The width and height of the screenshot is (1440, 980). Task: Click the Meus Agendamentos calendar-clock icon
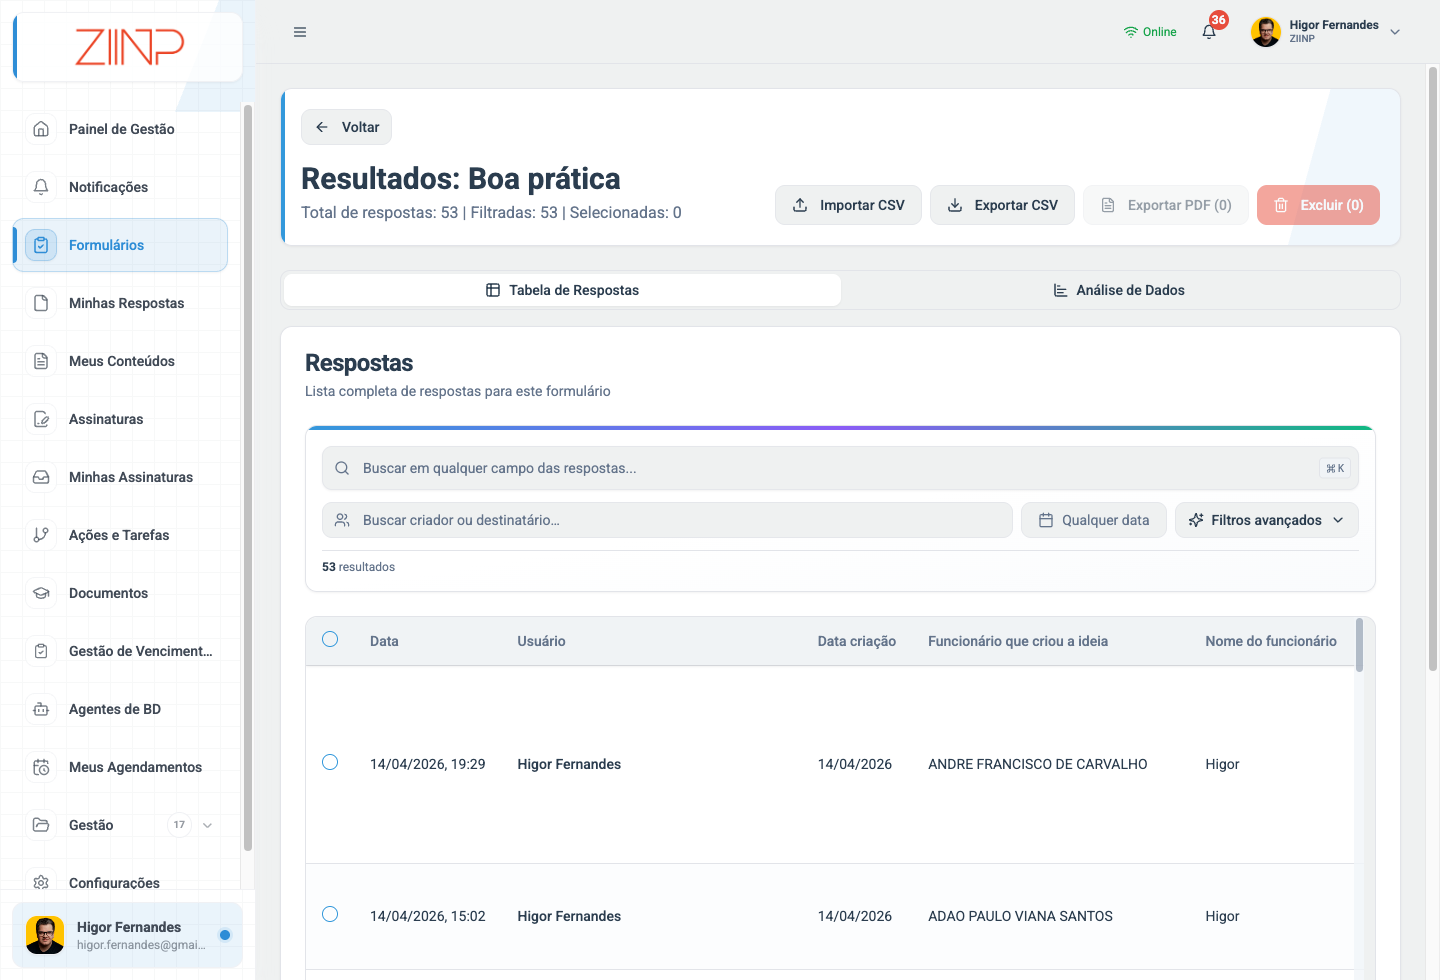click(41, 767)
